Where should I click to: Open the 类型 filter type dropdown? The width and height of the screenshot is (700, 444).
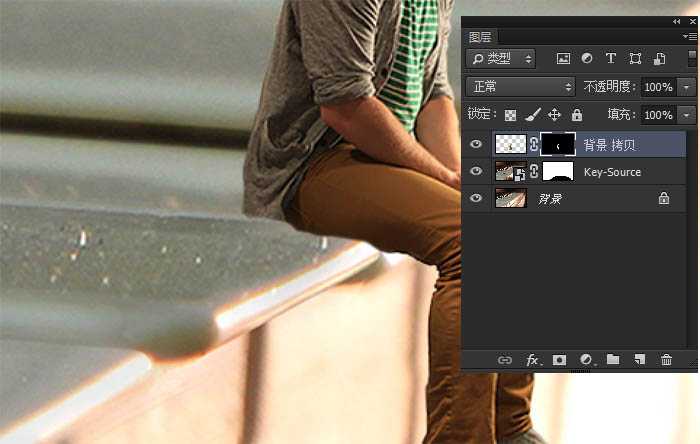click(500, 58)
